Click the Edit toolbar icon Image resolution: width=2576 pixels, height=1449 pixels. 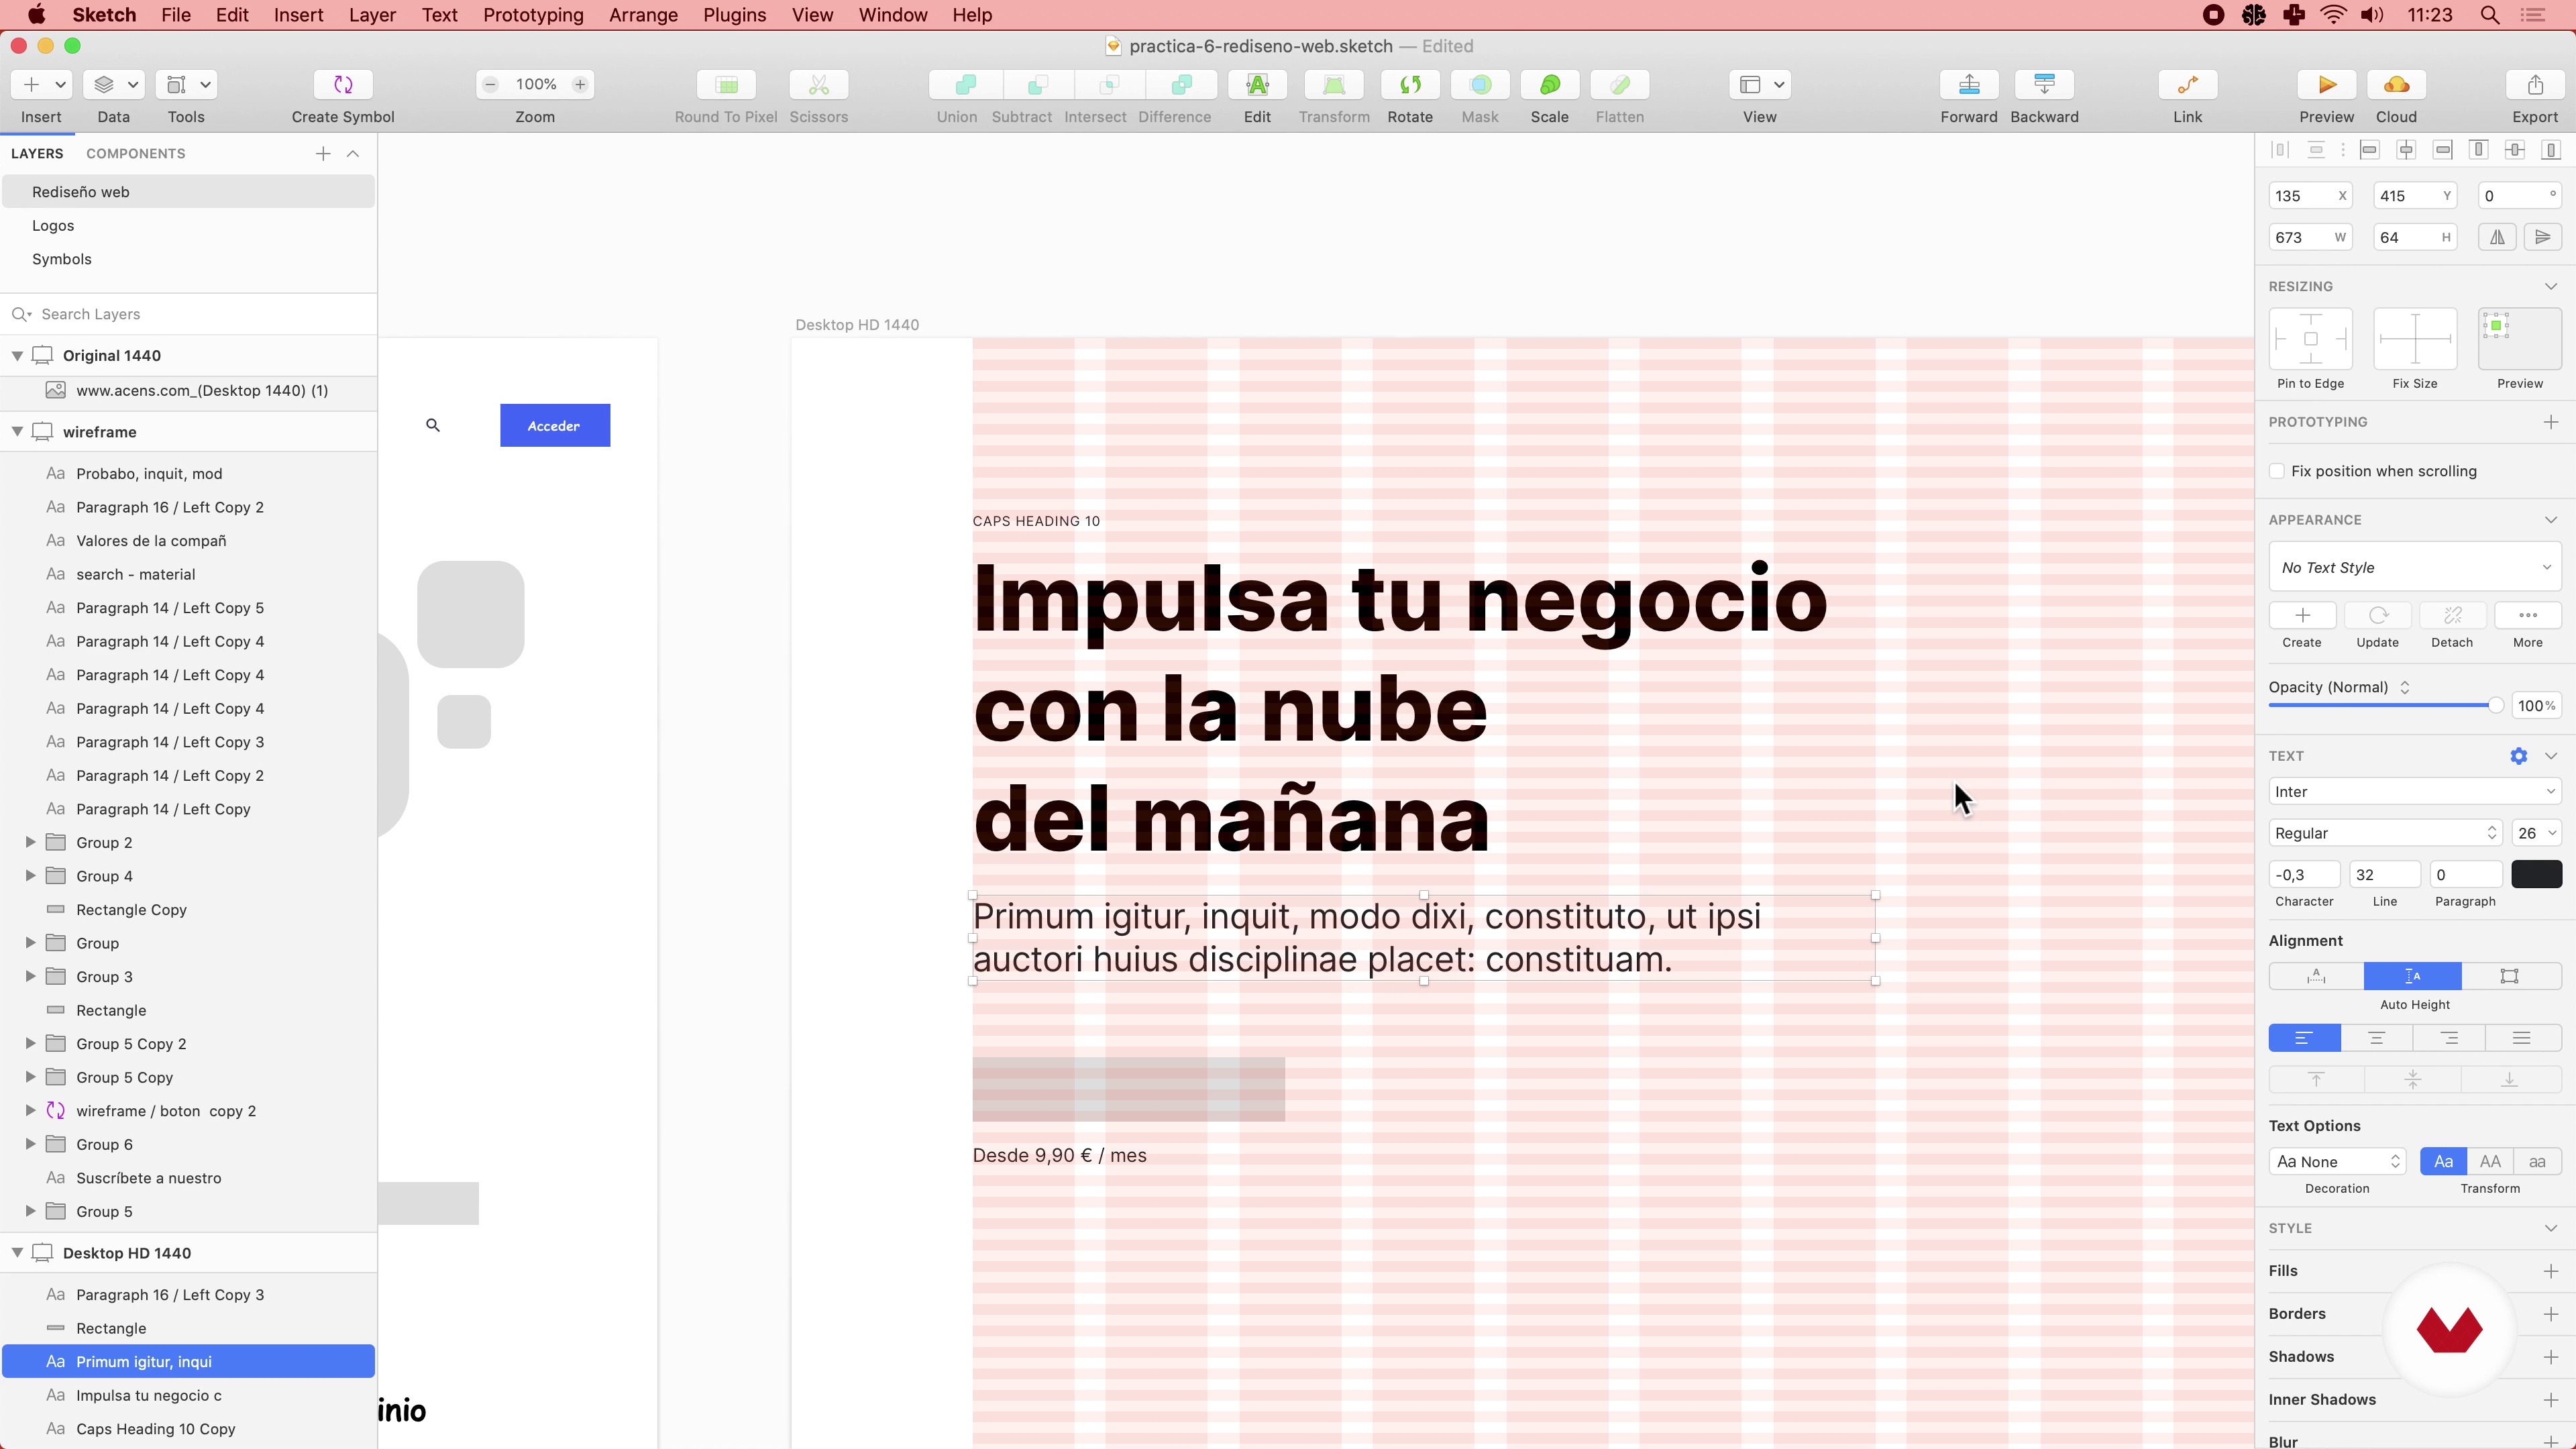point(1257,85)
